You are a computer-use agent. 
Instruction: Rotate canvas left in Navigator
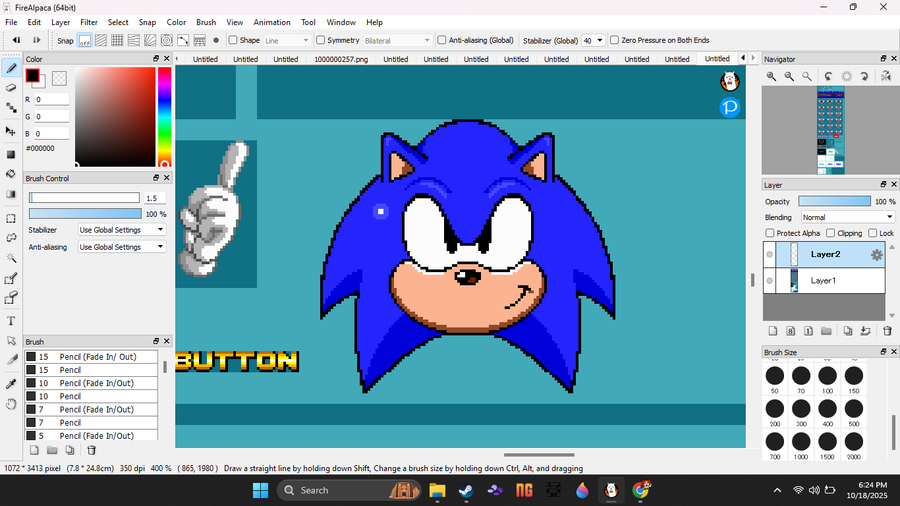[x=828, y=76]
